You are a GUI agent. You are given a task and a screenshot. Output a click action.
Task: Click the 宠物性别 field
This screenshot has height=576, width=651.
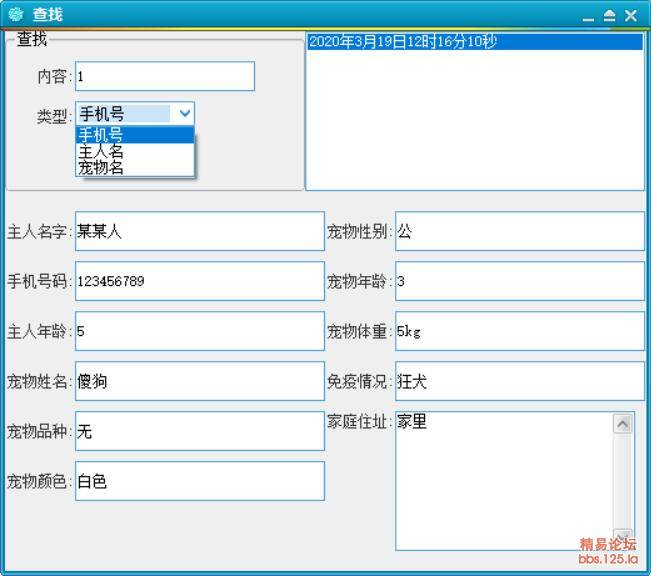coord(520,231)
